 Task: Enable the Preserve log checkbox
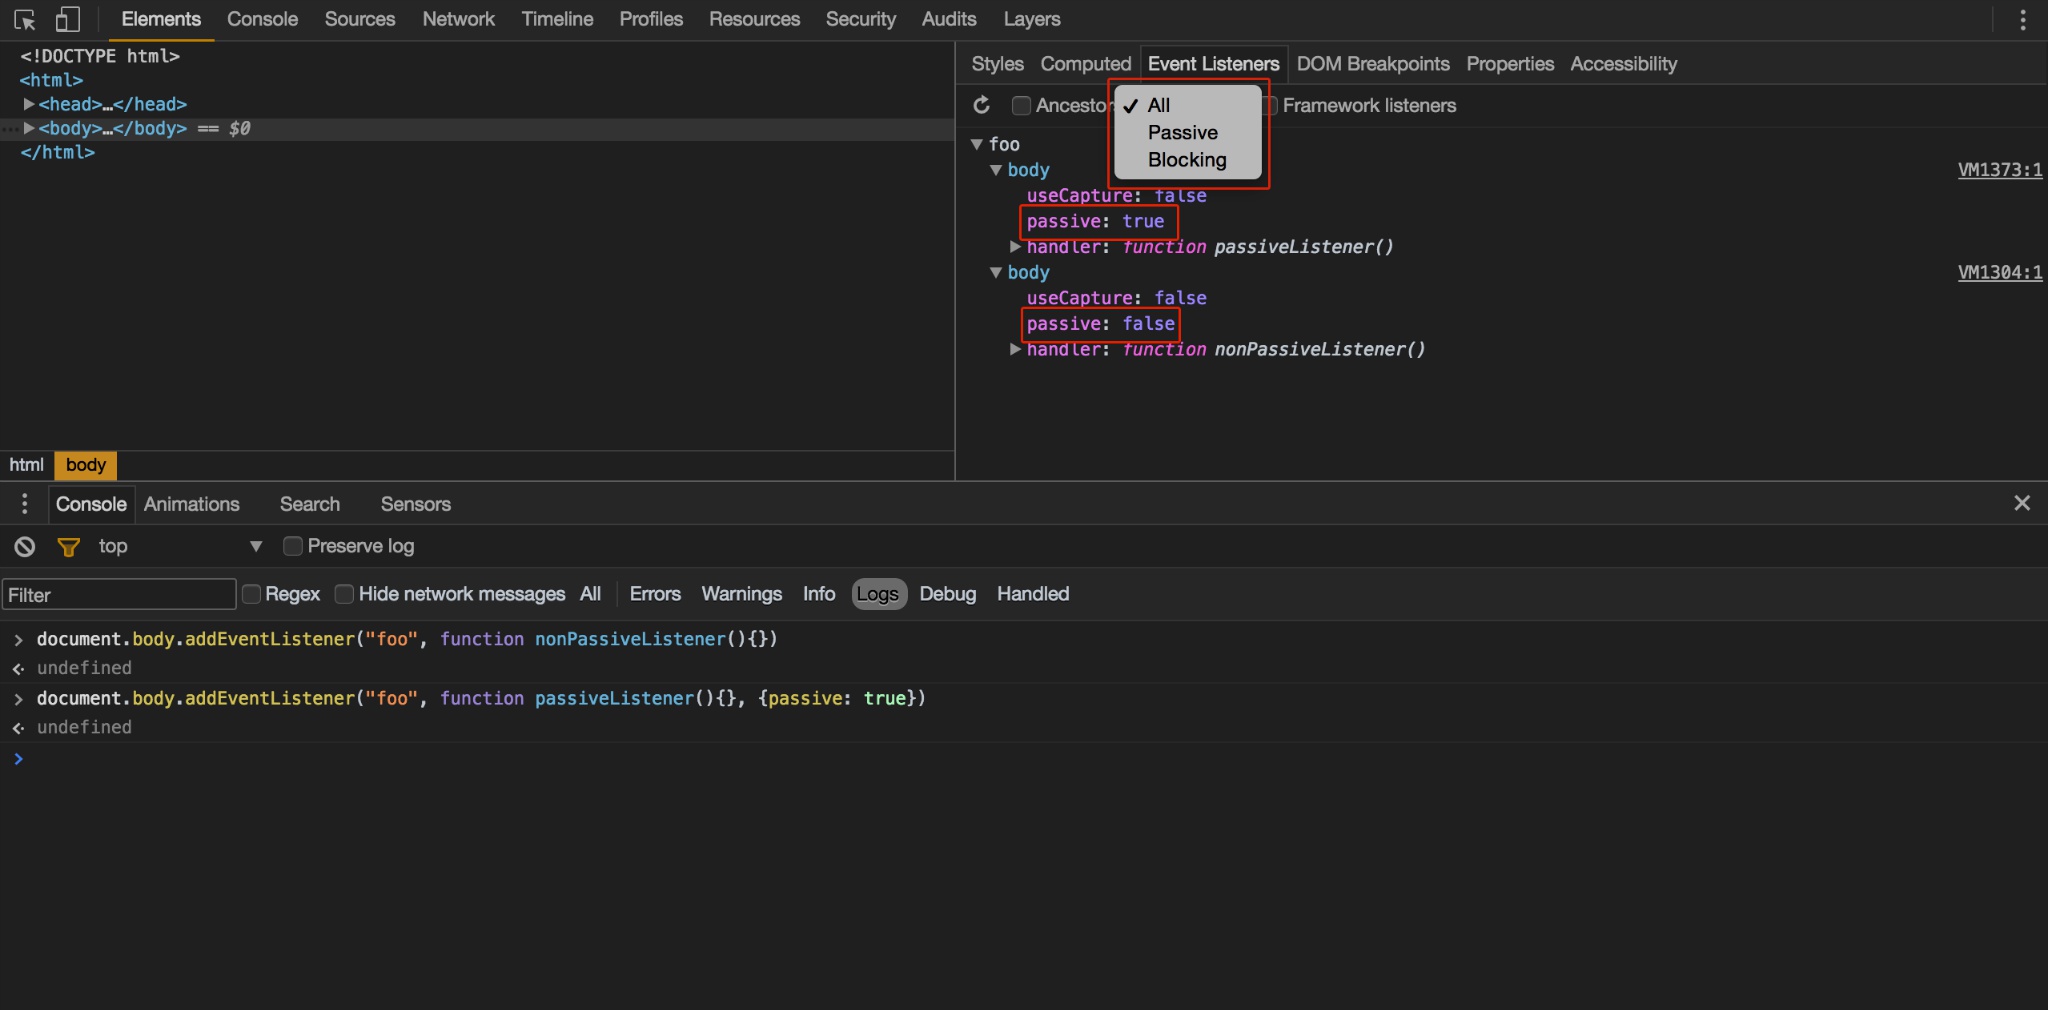click(293, 546)
